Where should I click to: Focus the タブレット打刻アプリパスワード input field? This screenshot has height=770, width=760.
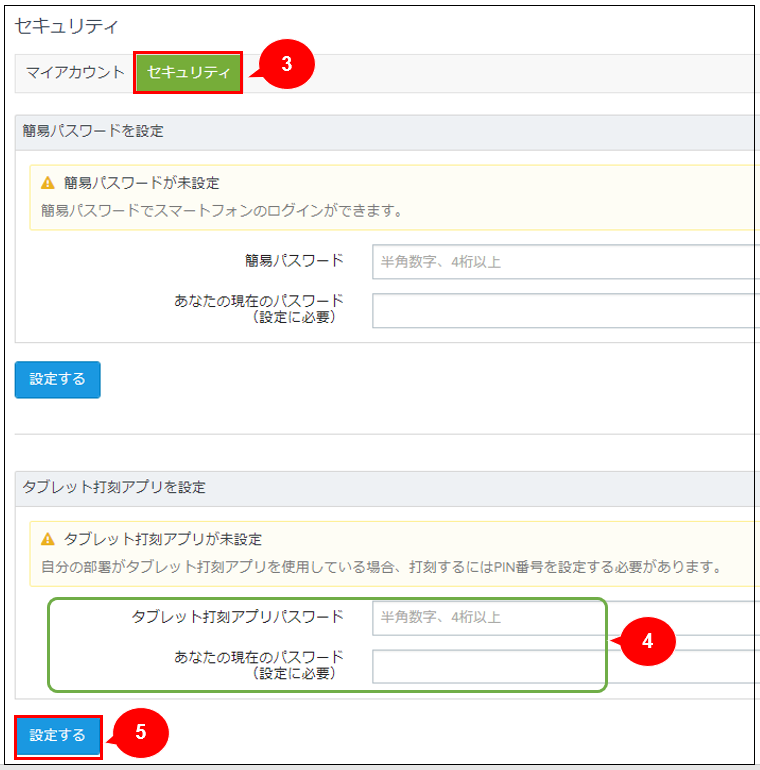tap(565, 617)
